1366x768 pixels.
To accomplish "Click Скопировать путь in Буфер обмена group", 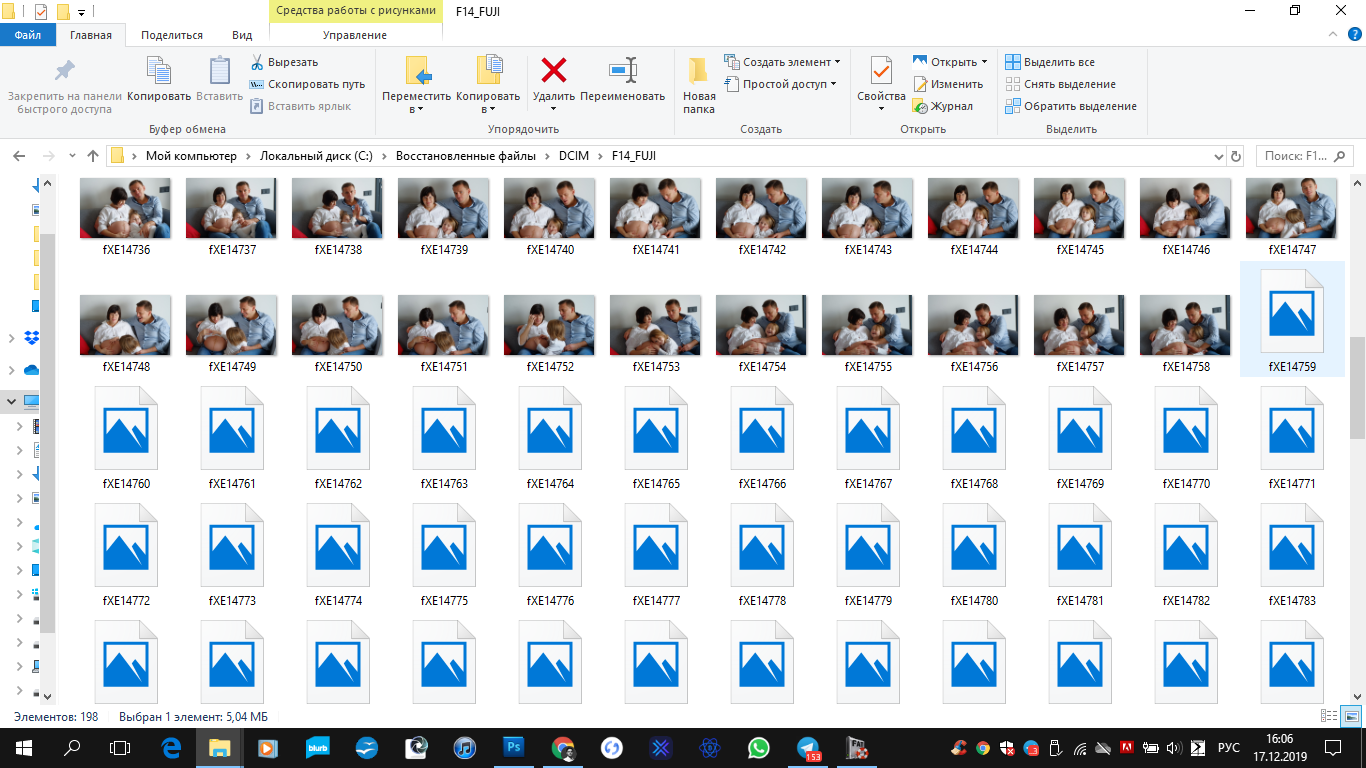I will tap(307, 84).
